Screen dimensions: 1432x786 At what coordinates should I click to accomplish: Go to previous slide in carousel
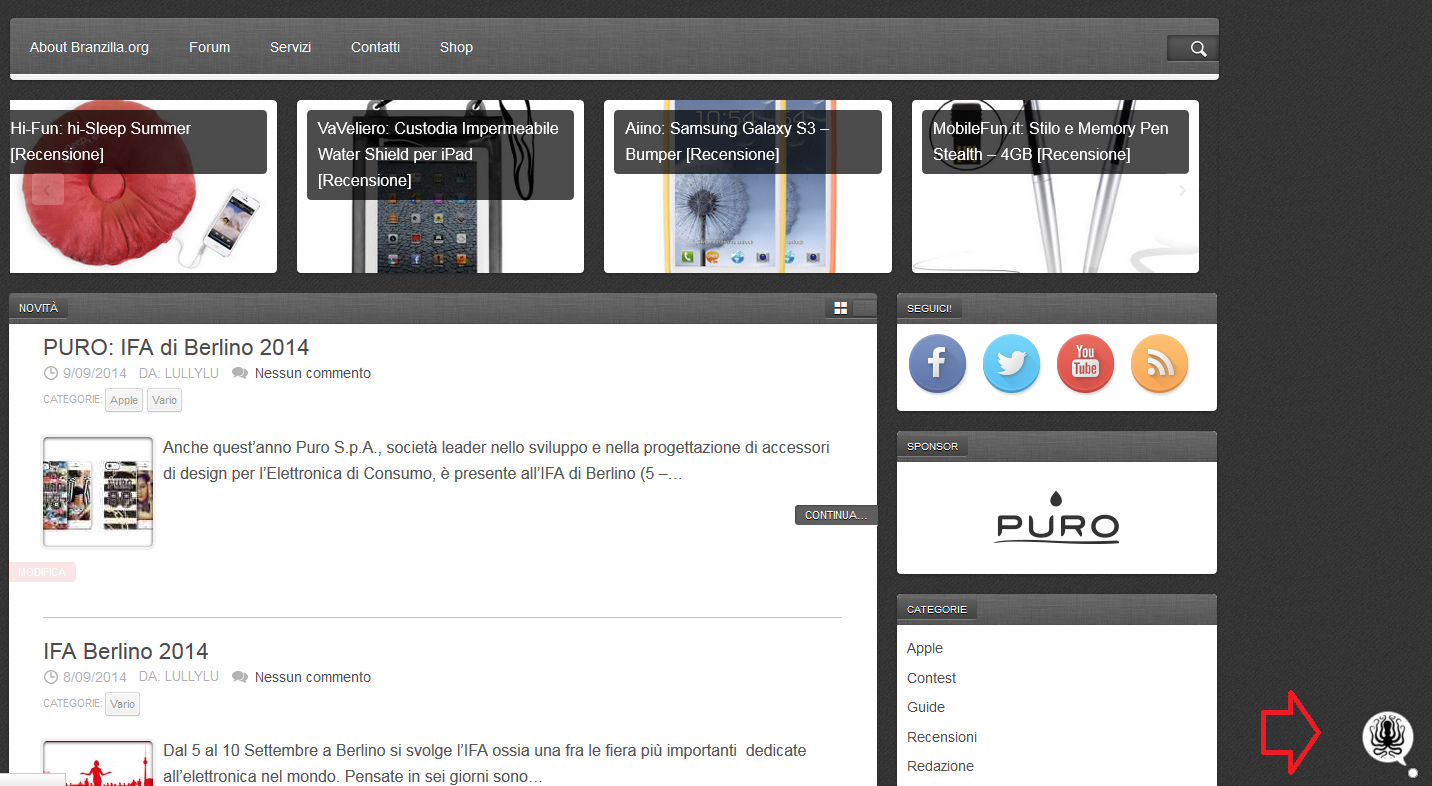coord(47,189)
